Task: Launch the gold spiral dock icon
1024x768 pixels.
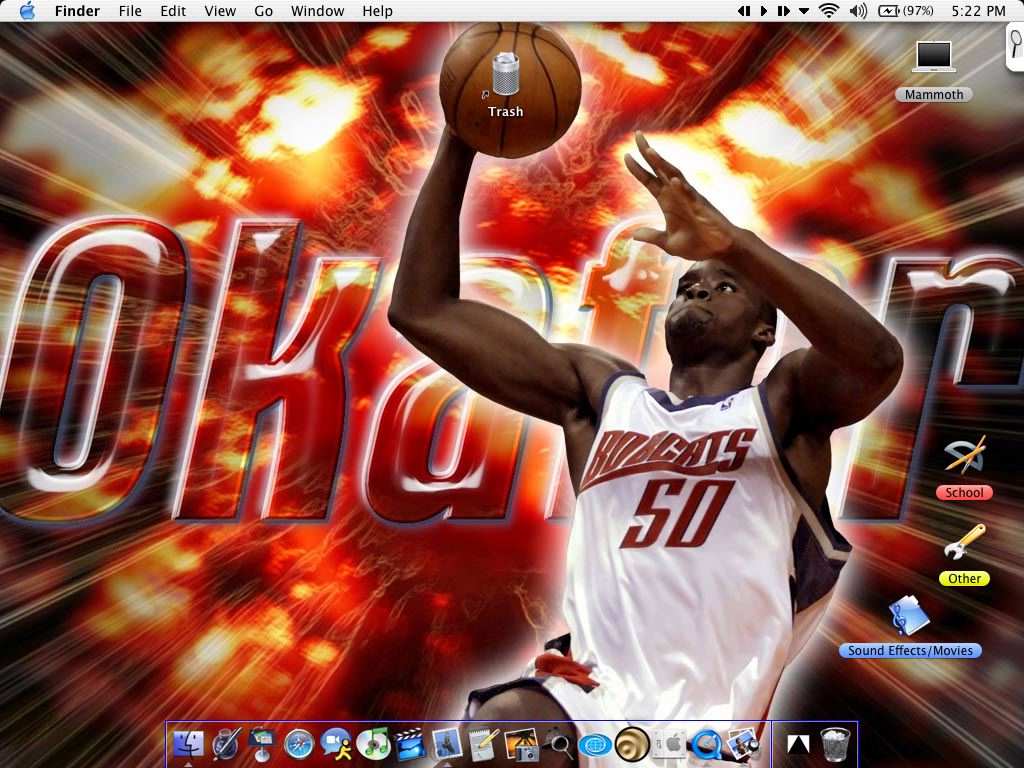Action: coord(632,744)
